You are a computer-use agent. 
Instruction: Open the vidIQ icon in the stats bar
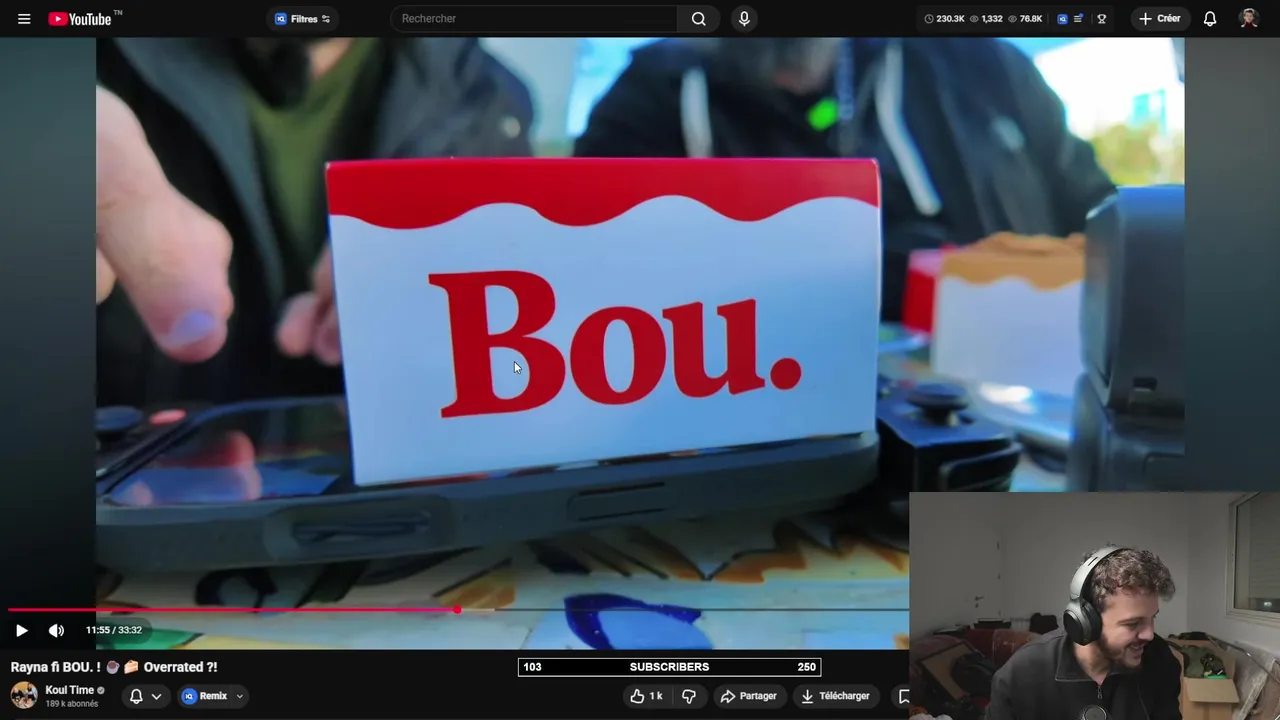pos(1062,19)
